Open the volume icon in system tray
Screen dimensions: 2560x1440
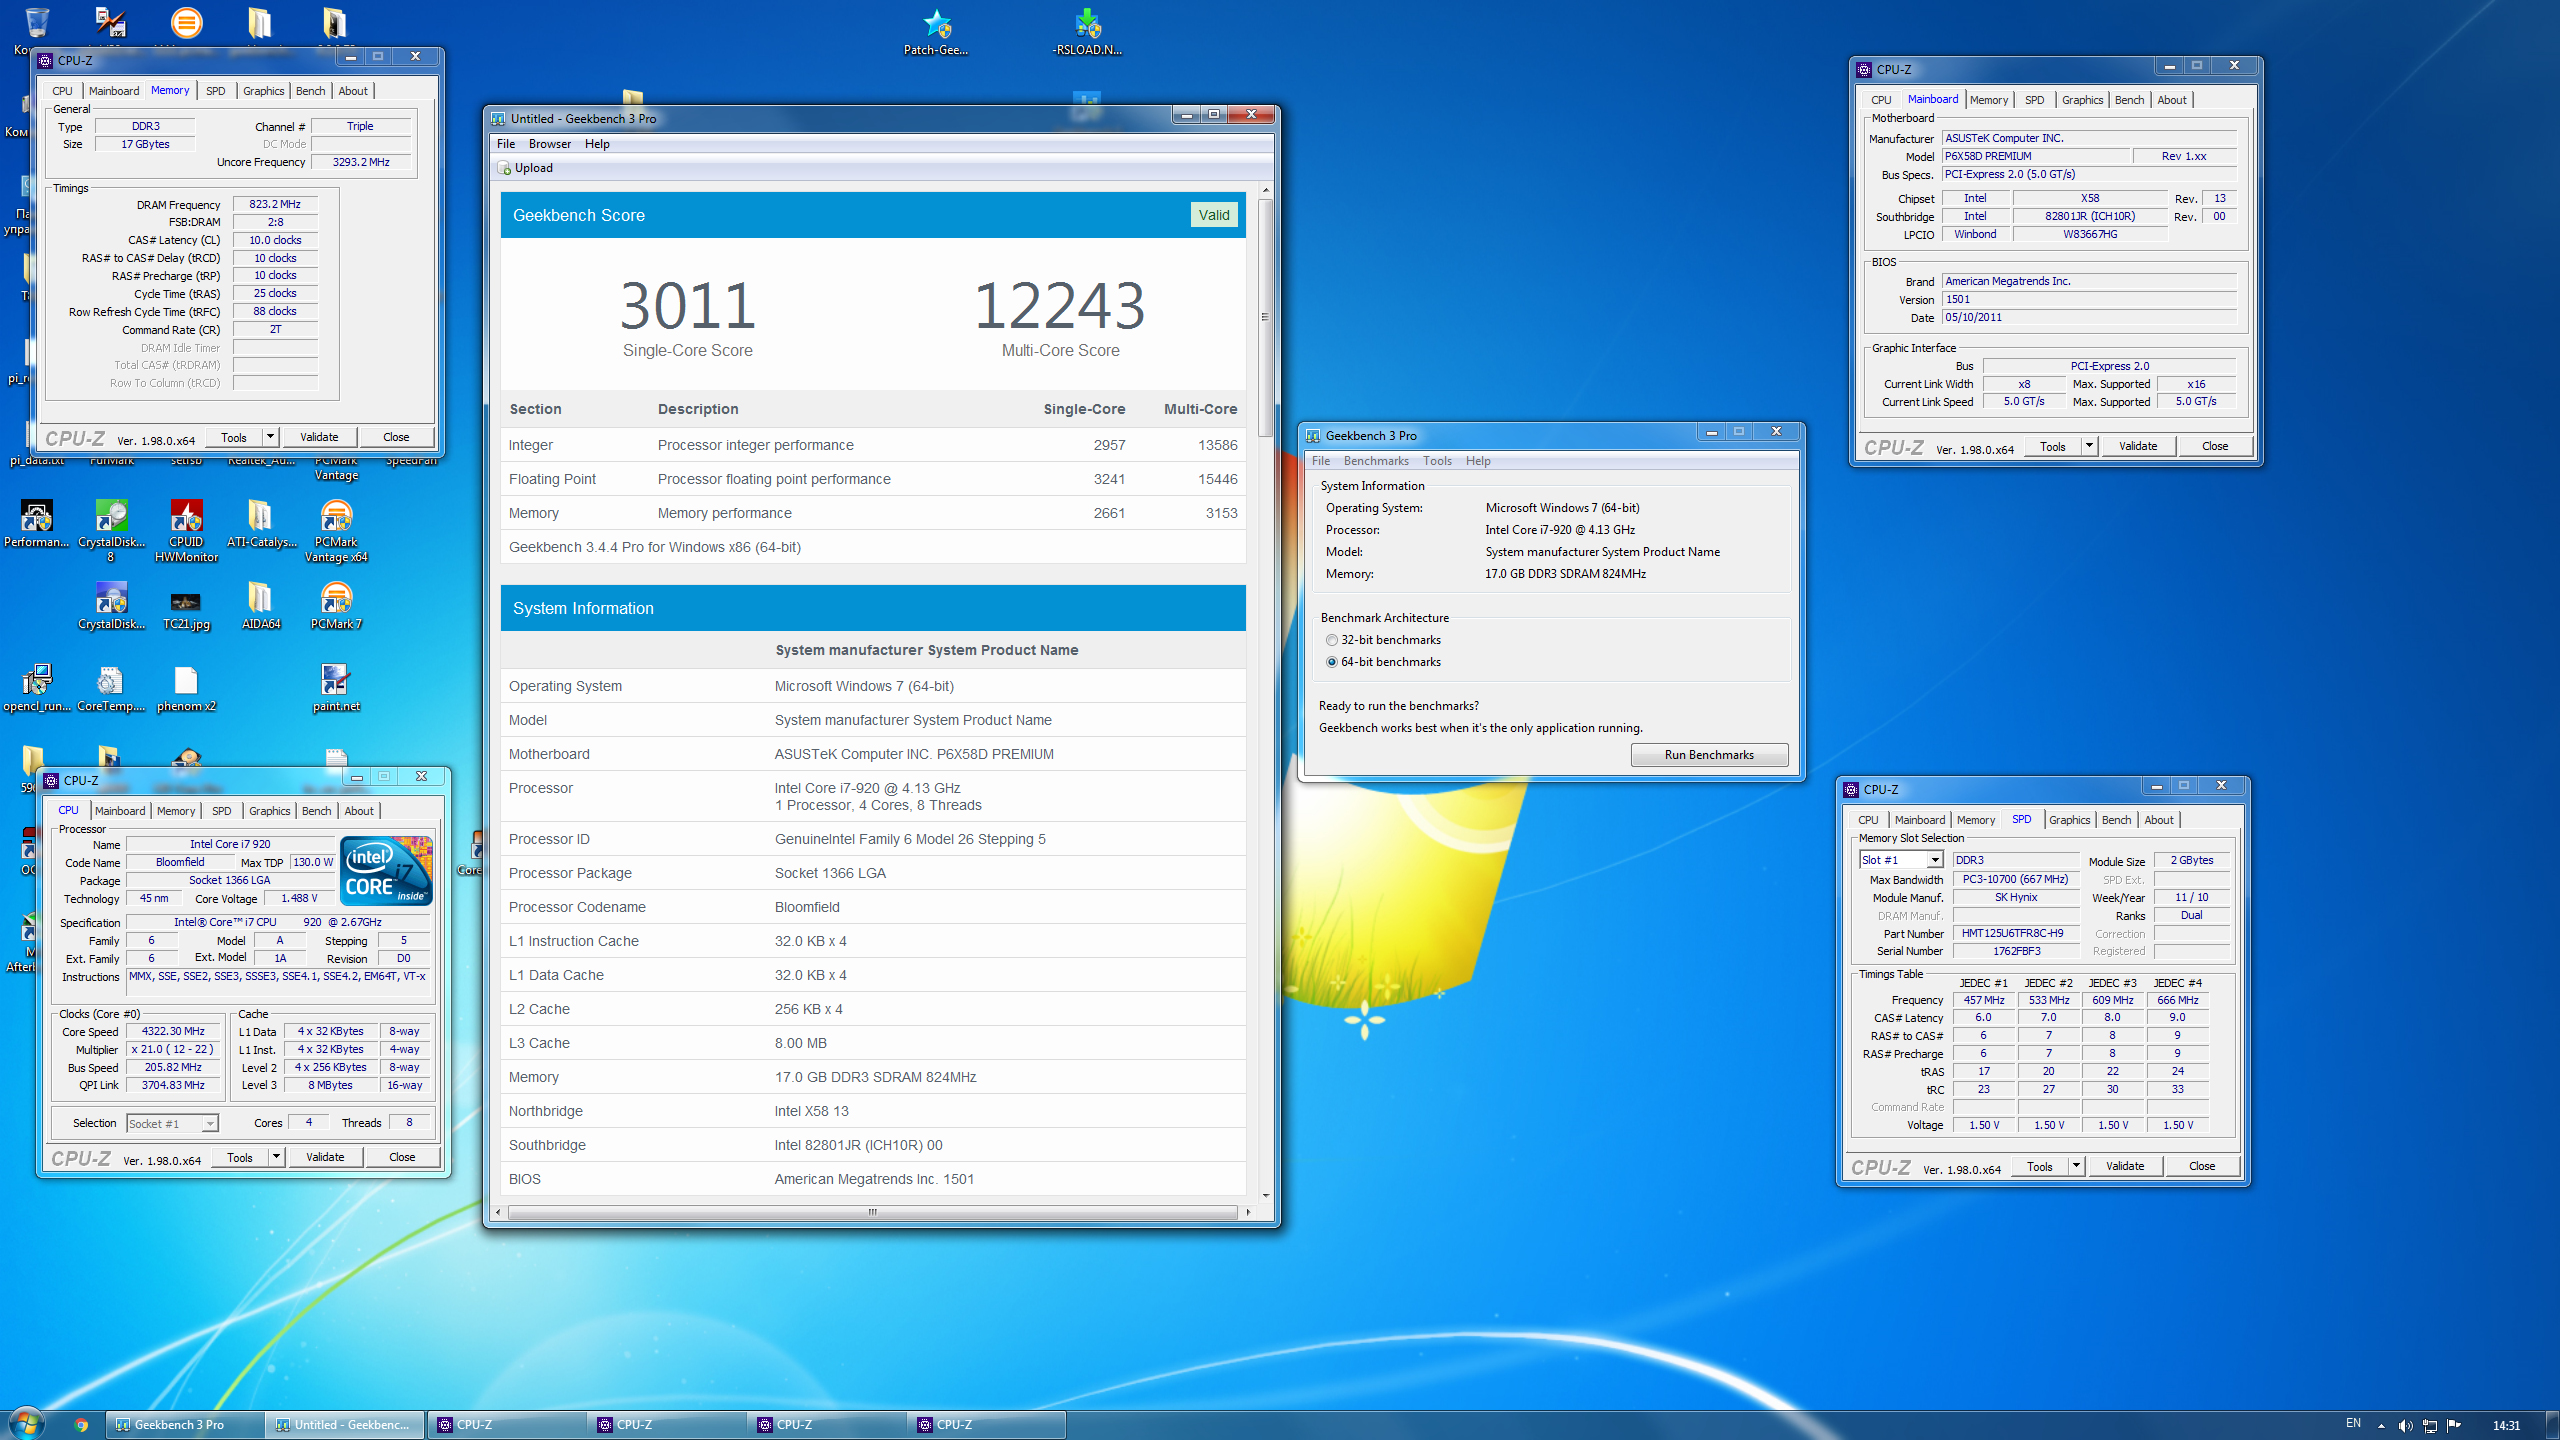(2406, 1425)
